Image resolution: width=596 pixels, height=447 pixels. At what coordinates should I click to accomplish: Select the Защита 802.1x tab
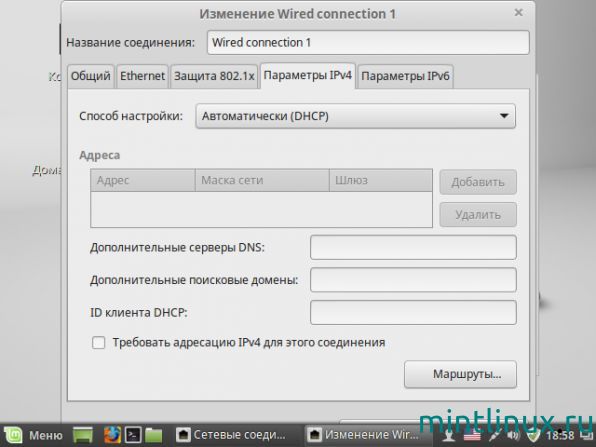(x=214, y=76)
